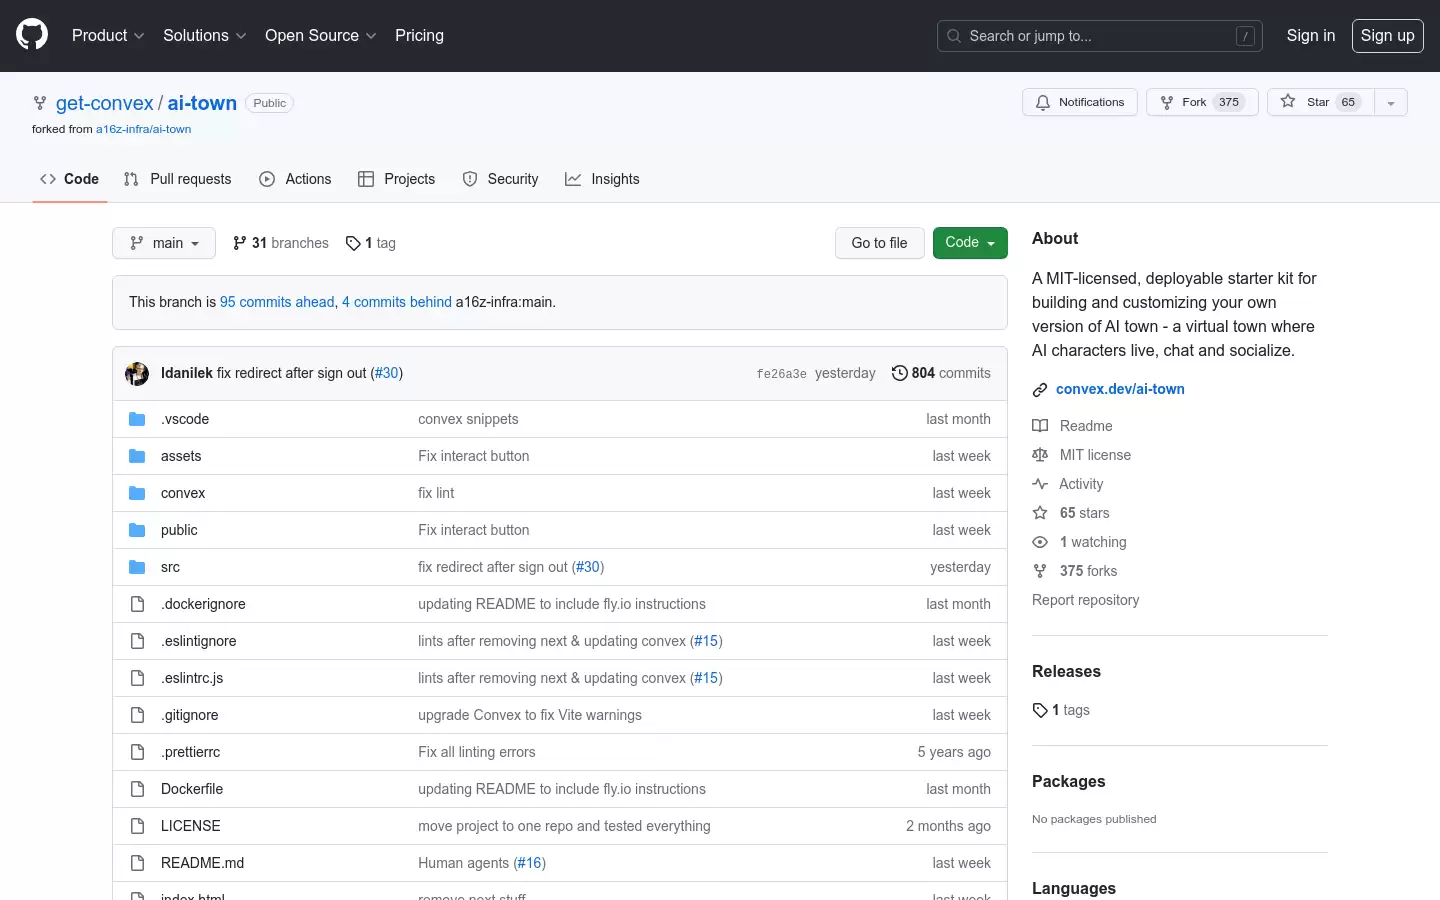Open the ldanilek avatar thumbnail
1440x900 pixels.
137,373
